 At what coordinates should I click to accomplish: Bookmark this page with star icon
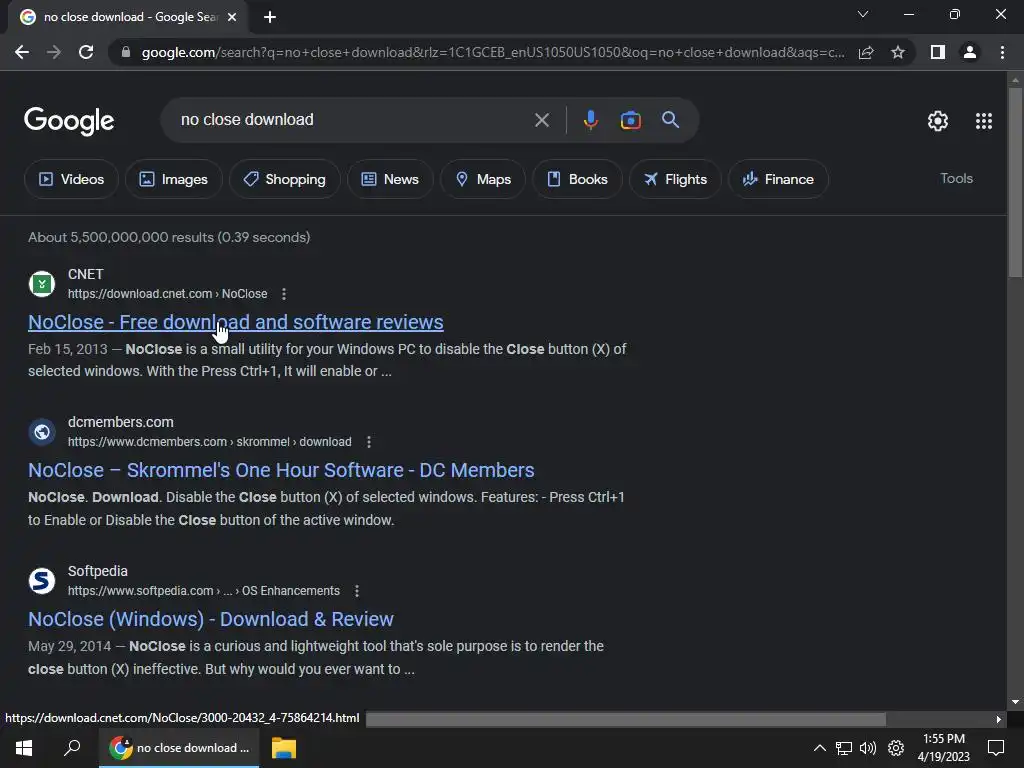(x=898, y=52)
